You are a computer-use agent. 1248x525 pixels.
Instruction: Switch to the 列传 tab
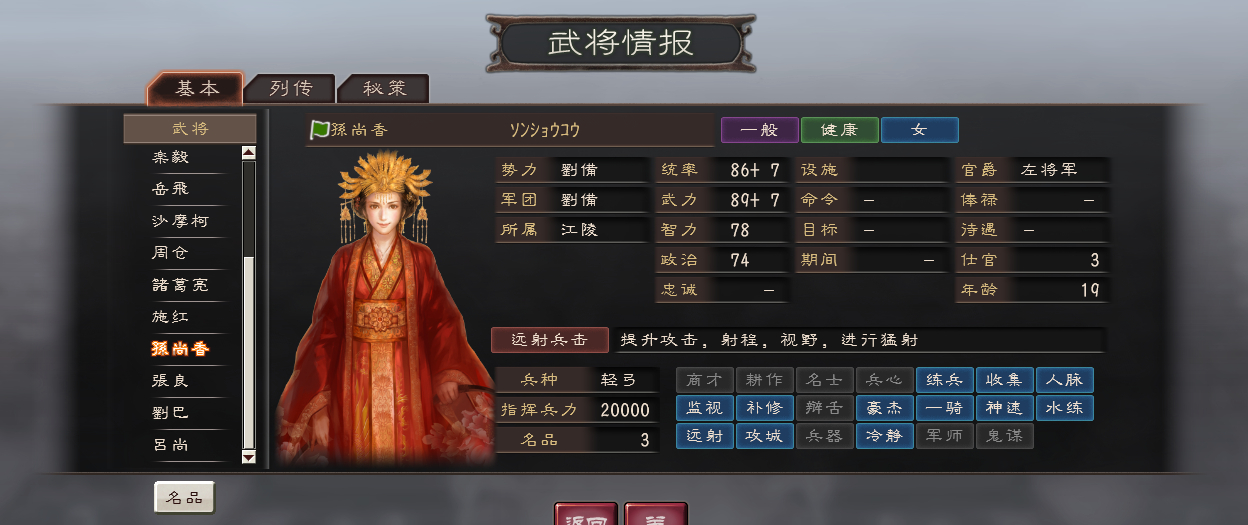(291, 89)
